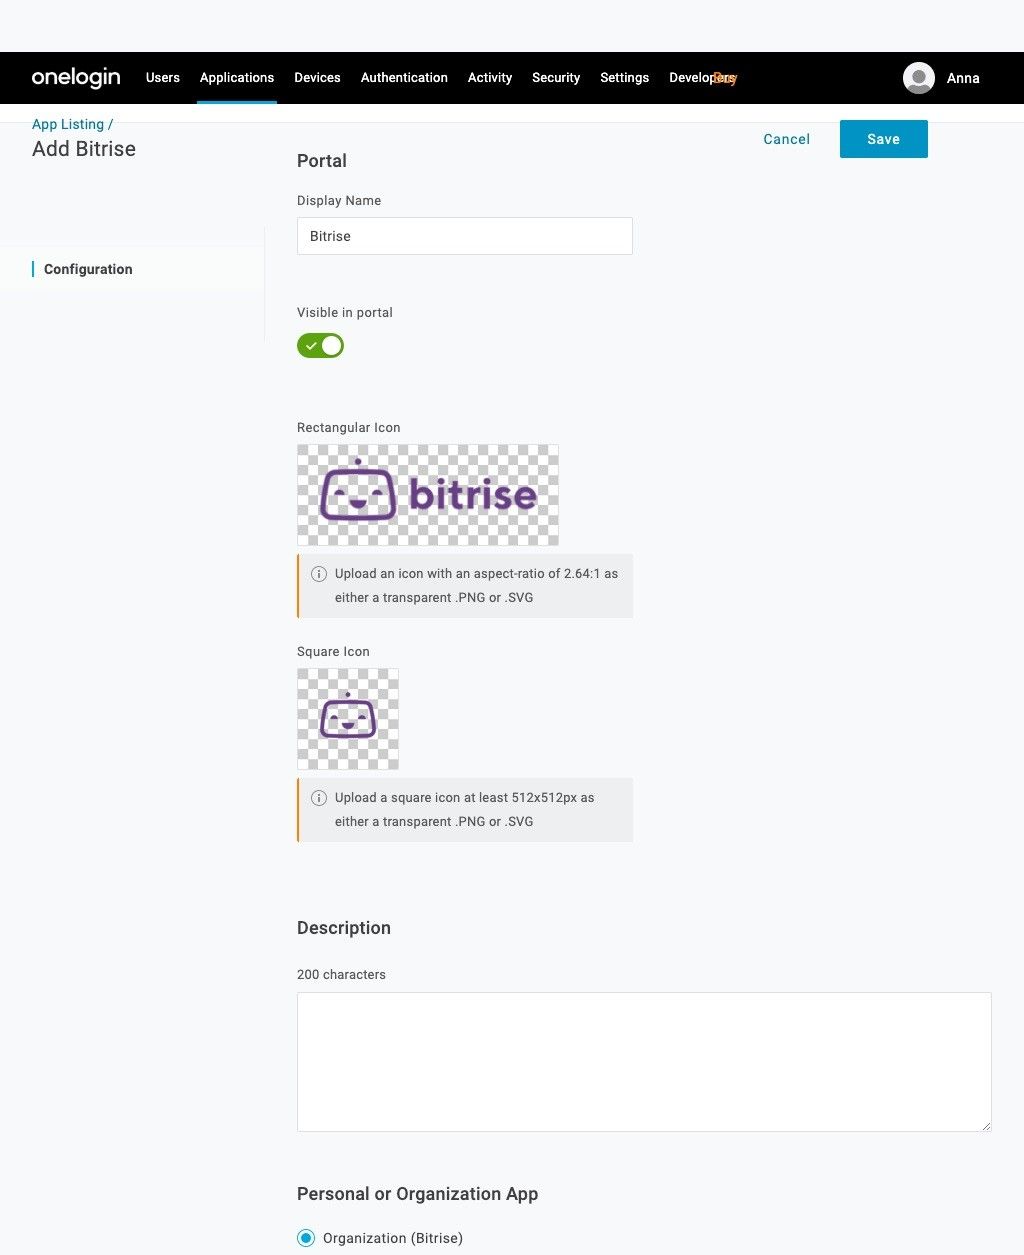Switch to the Security tab

pos(556,77)
